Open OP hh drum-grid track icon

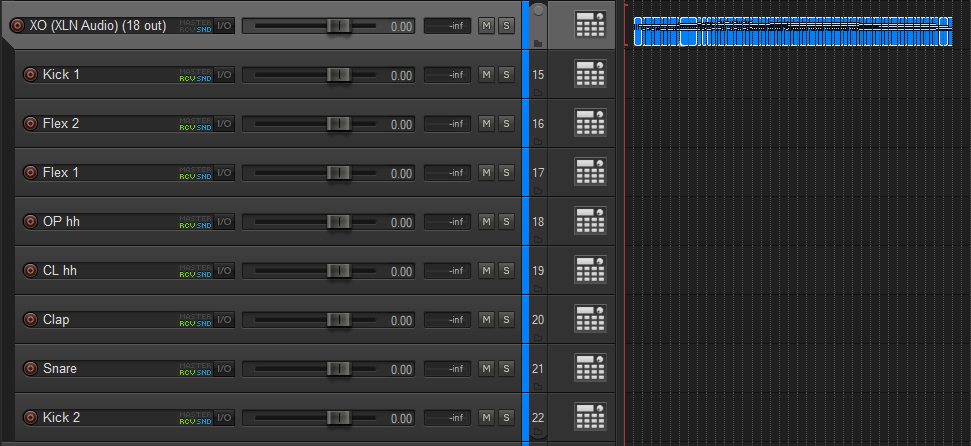click(590, 221)
